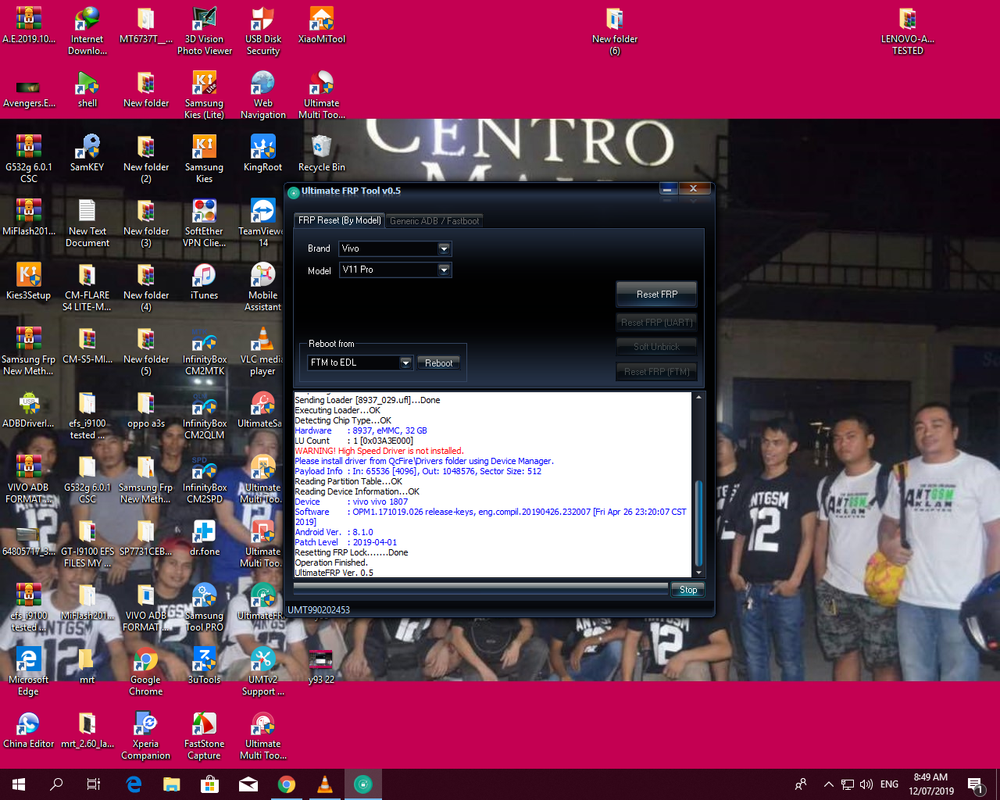The width and height of the screenshot is (1000, 800).
Task: Click 'Resetting FRP Lock.......Done' log line
Action: 351,552
